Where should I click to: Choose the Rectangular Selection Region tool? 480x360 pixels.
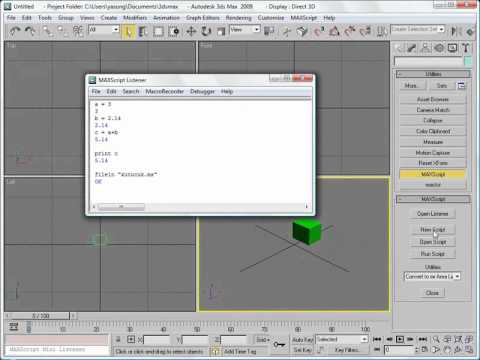(159, 31)
